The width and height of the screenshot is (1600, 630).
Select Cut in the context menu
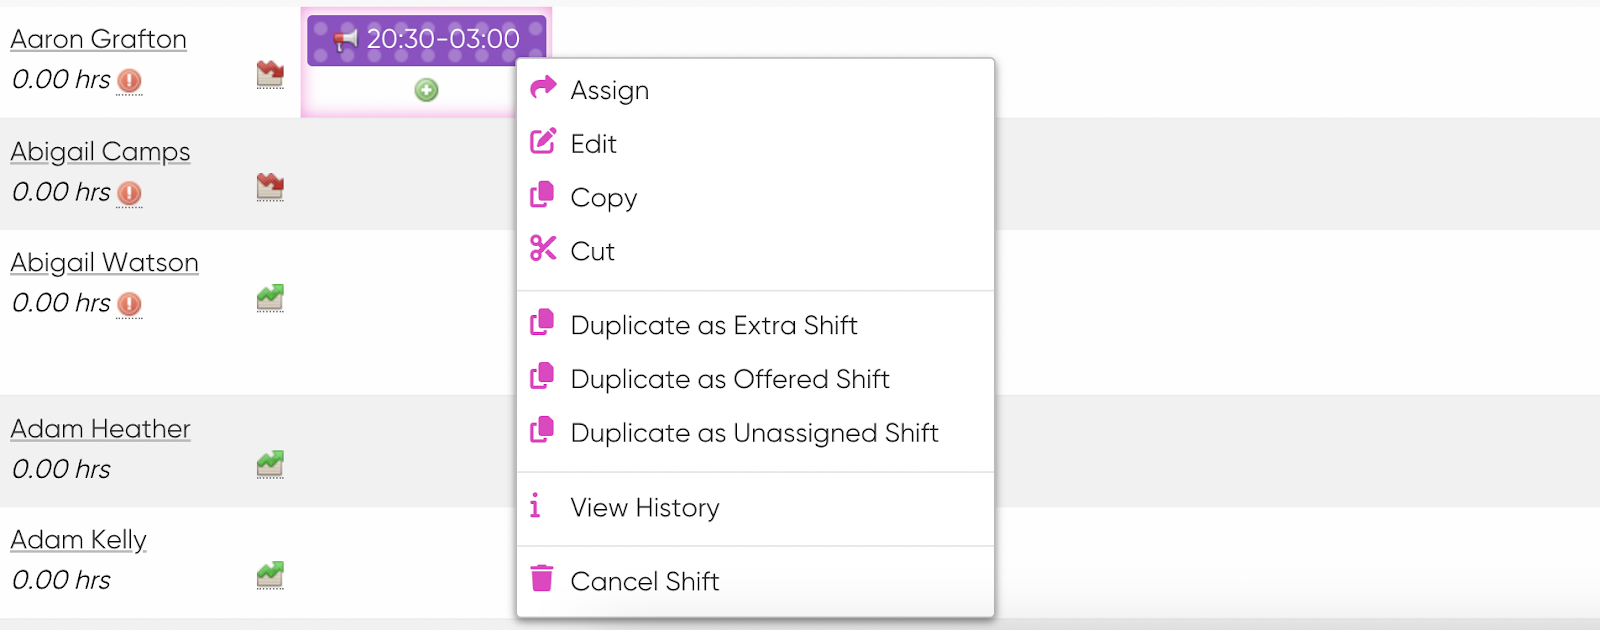755,252
